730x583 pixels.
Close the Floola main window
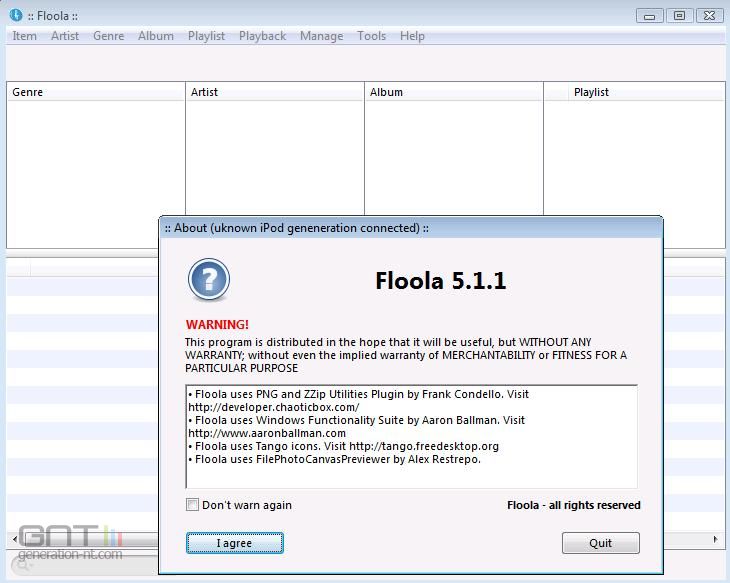[x=709, y=16]
